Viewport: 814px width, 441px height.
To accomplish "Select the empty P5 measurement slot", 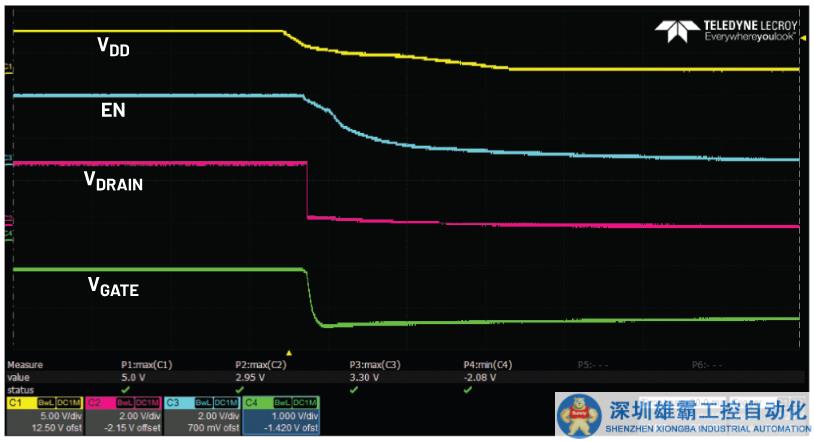I will click(594, 366).
